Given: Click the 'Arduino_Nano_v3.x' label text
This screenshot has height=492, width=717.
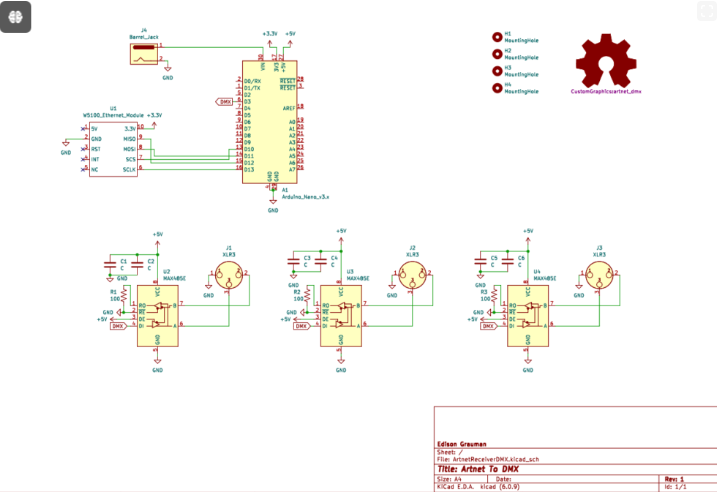Looking at the screenshot, I should 305,197.
